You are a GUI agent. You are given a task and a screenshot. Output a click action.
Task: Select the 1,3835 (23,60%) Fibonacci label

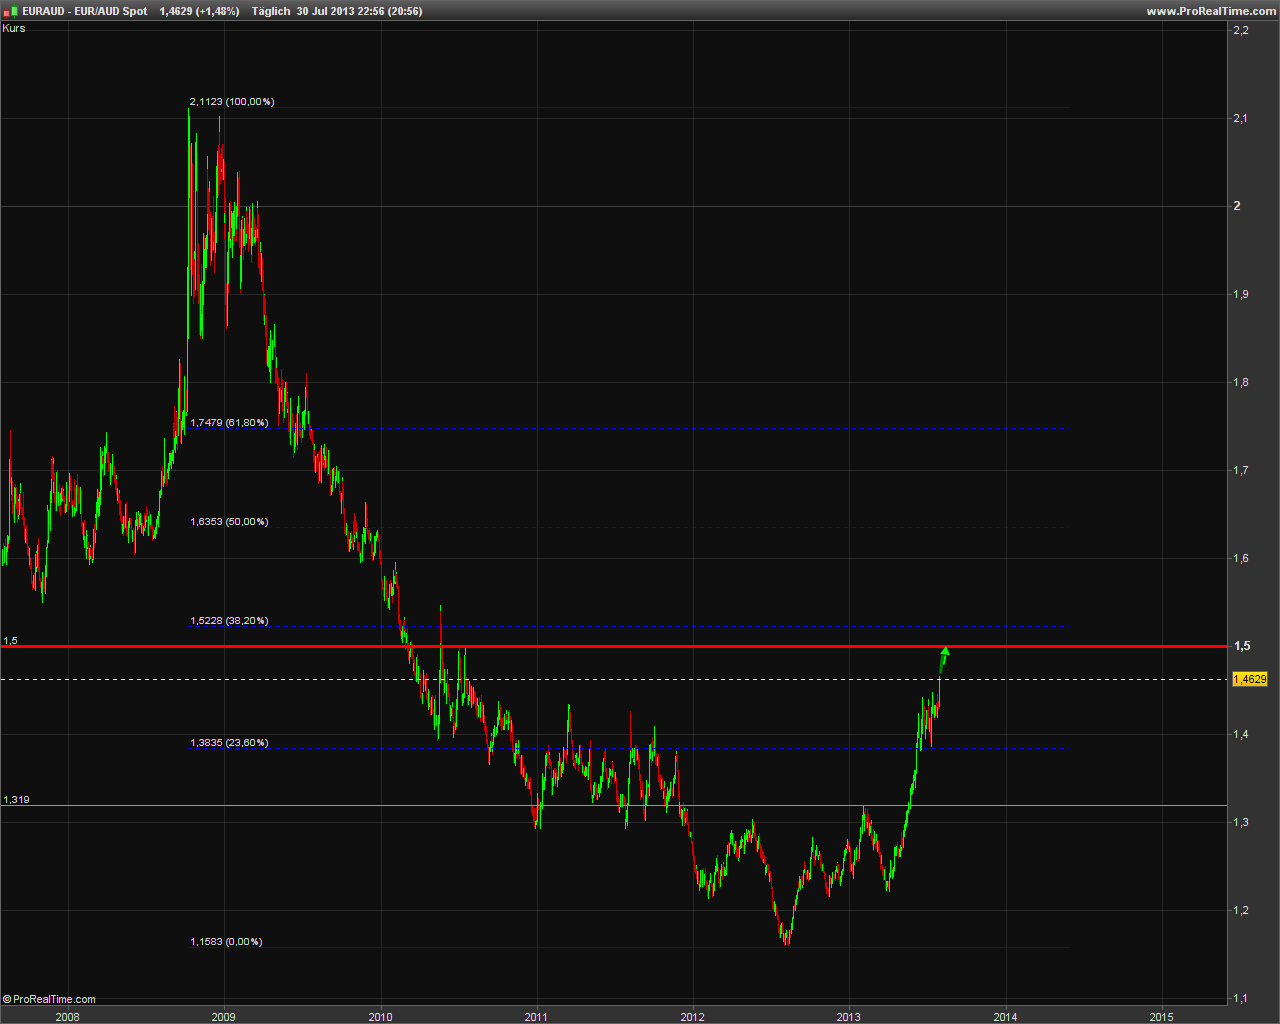[229, 743]
